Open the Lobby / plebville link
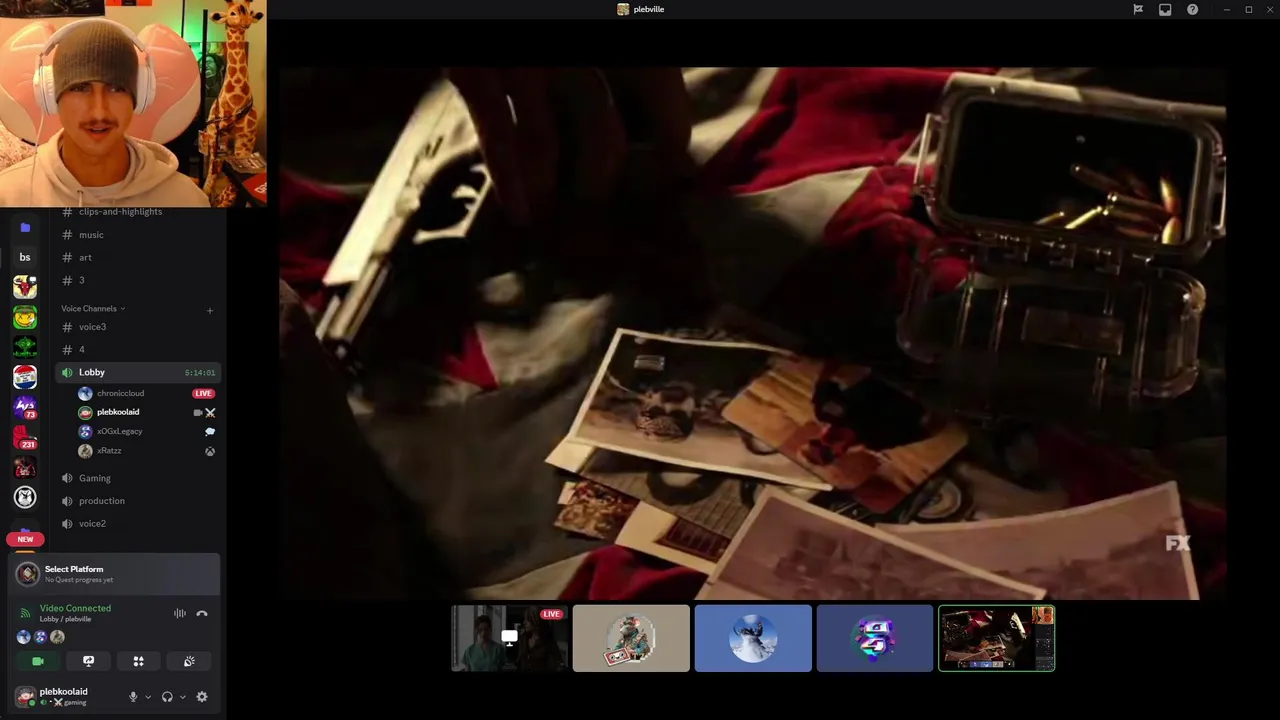The width and height of the screenshot is (1280, 720). pos(65,619)
